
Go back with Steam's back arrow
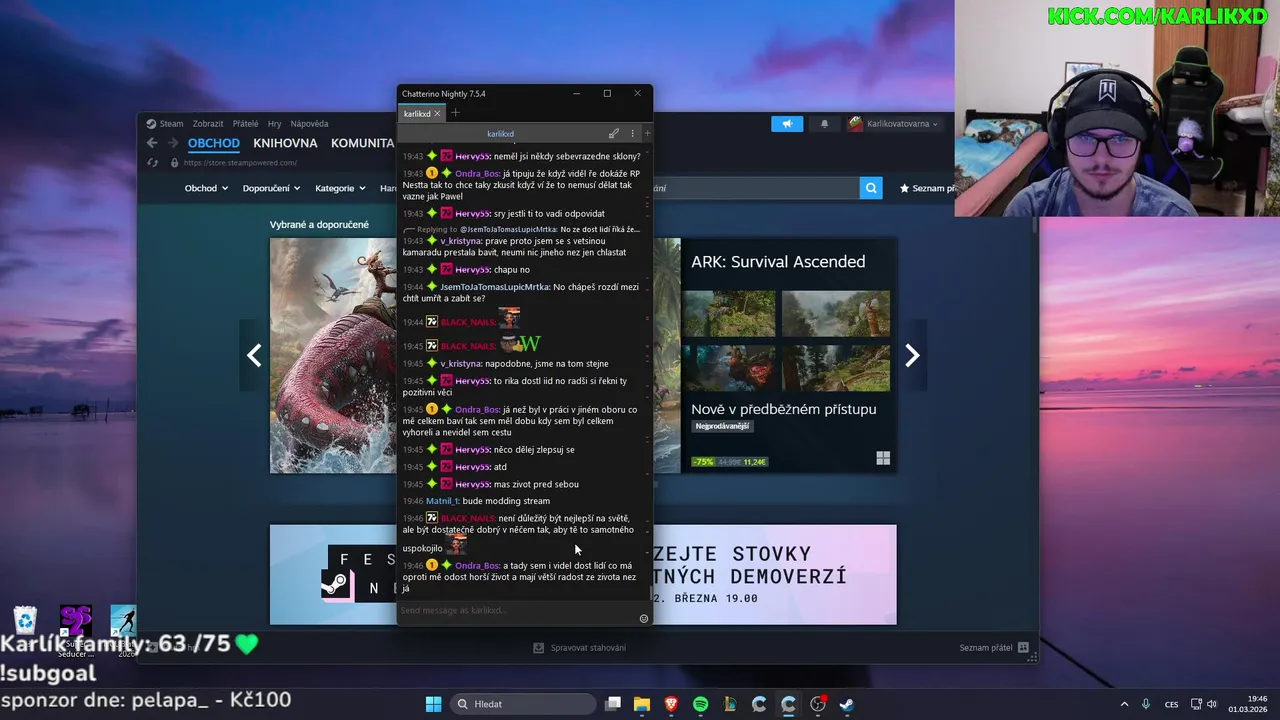(x=152, y=143)
